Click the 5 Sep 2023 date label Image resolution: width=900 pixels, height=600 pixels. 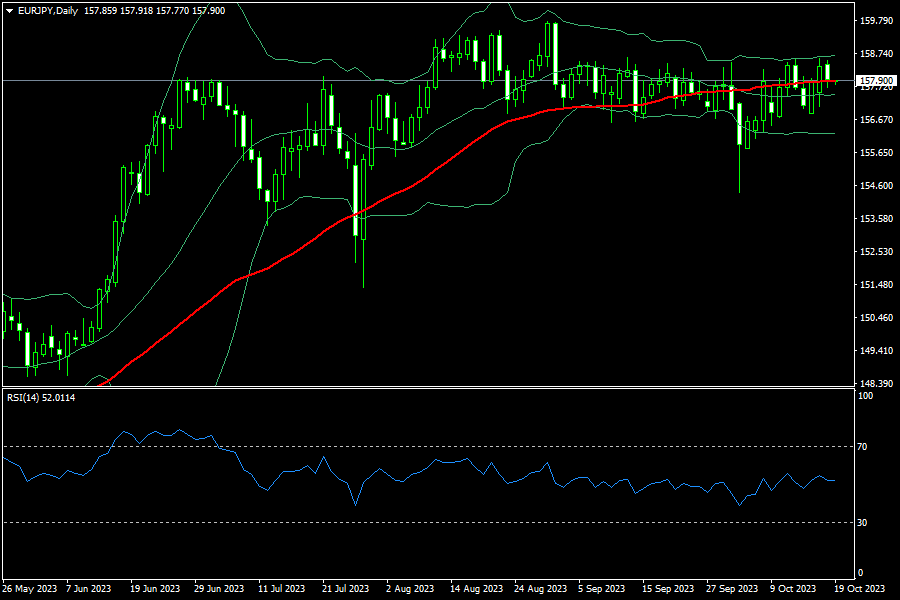602,589
